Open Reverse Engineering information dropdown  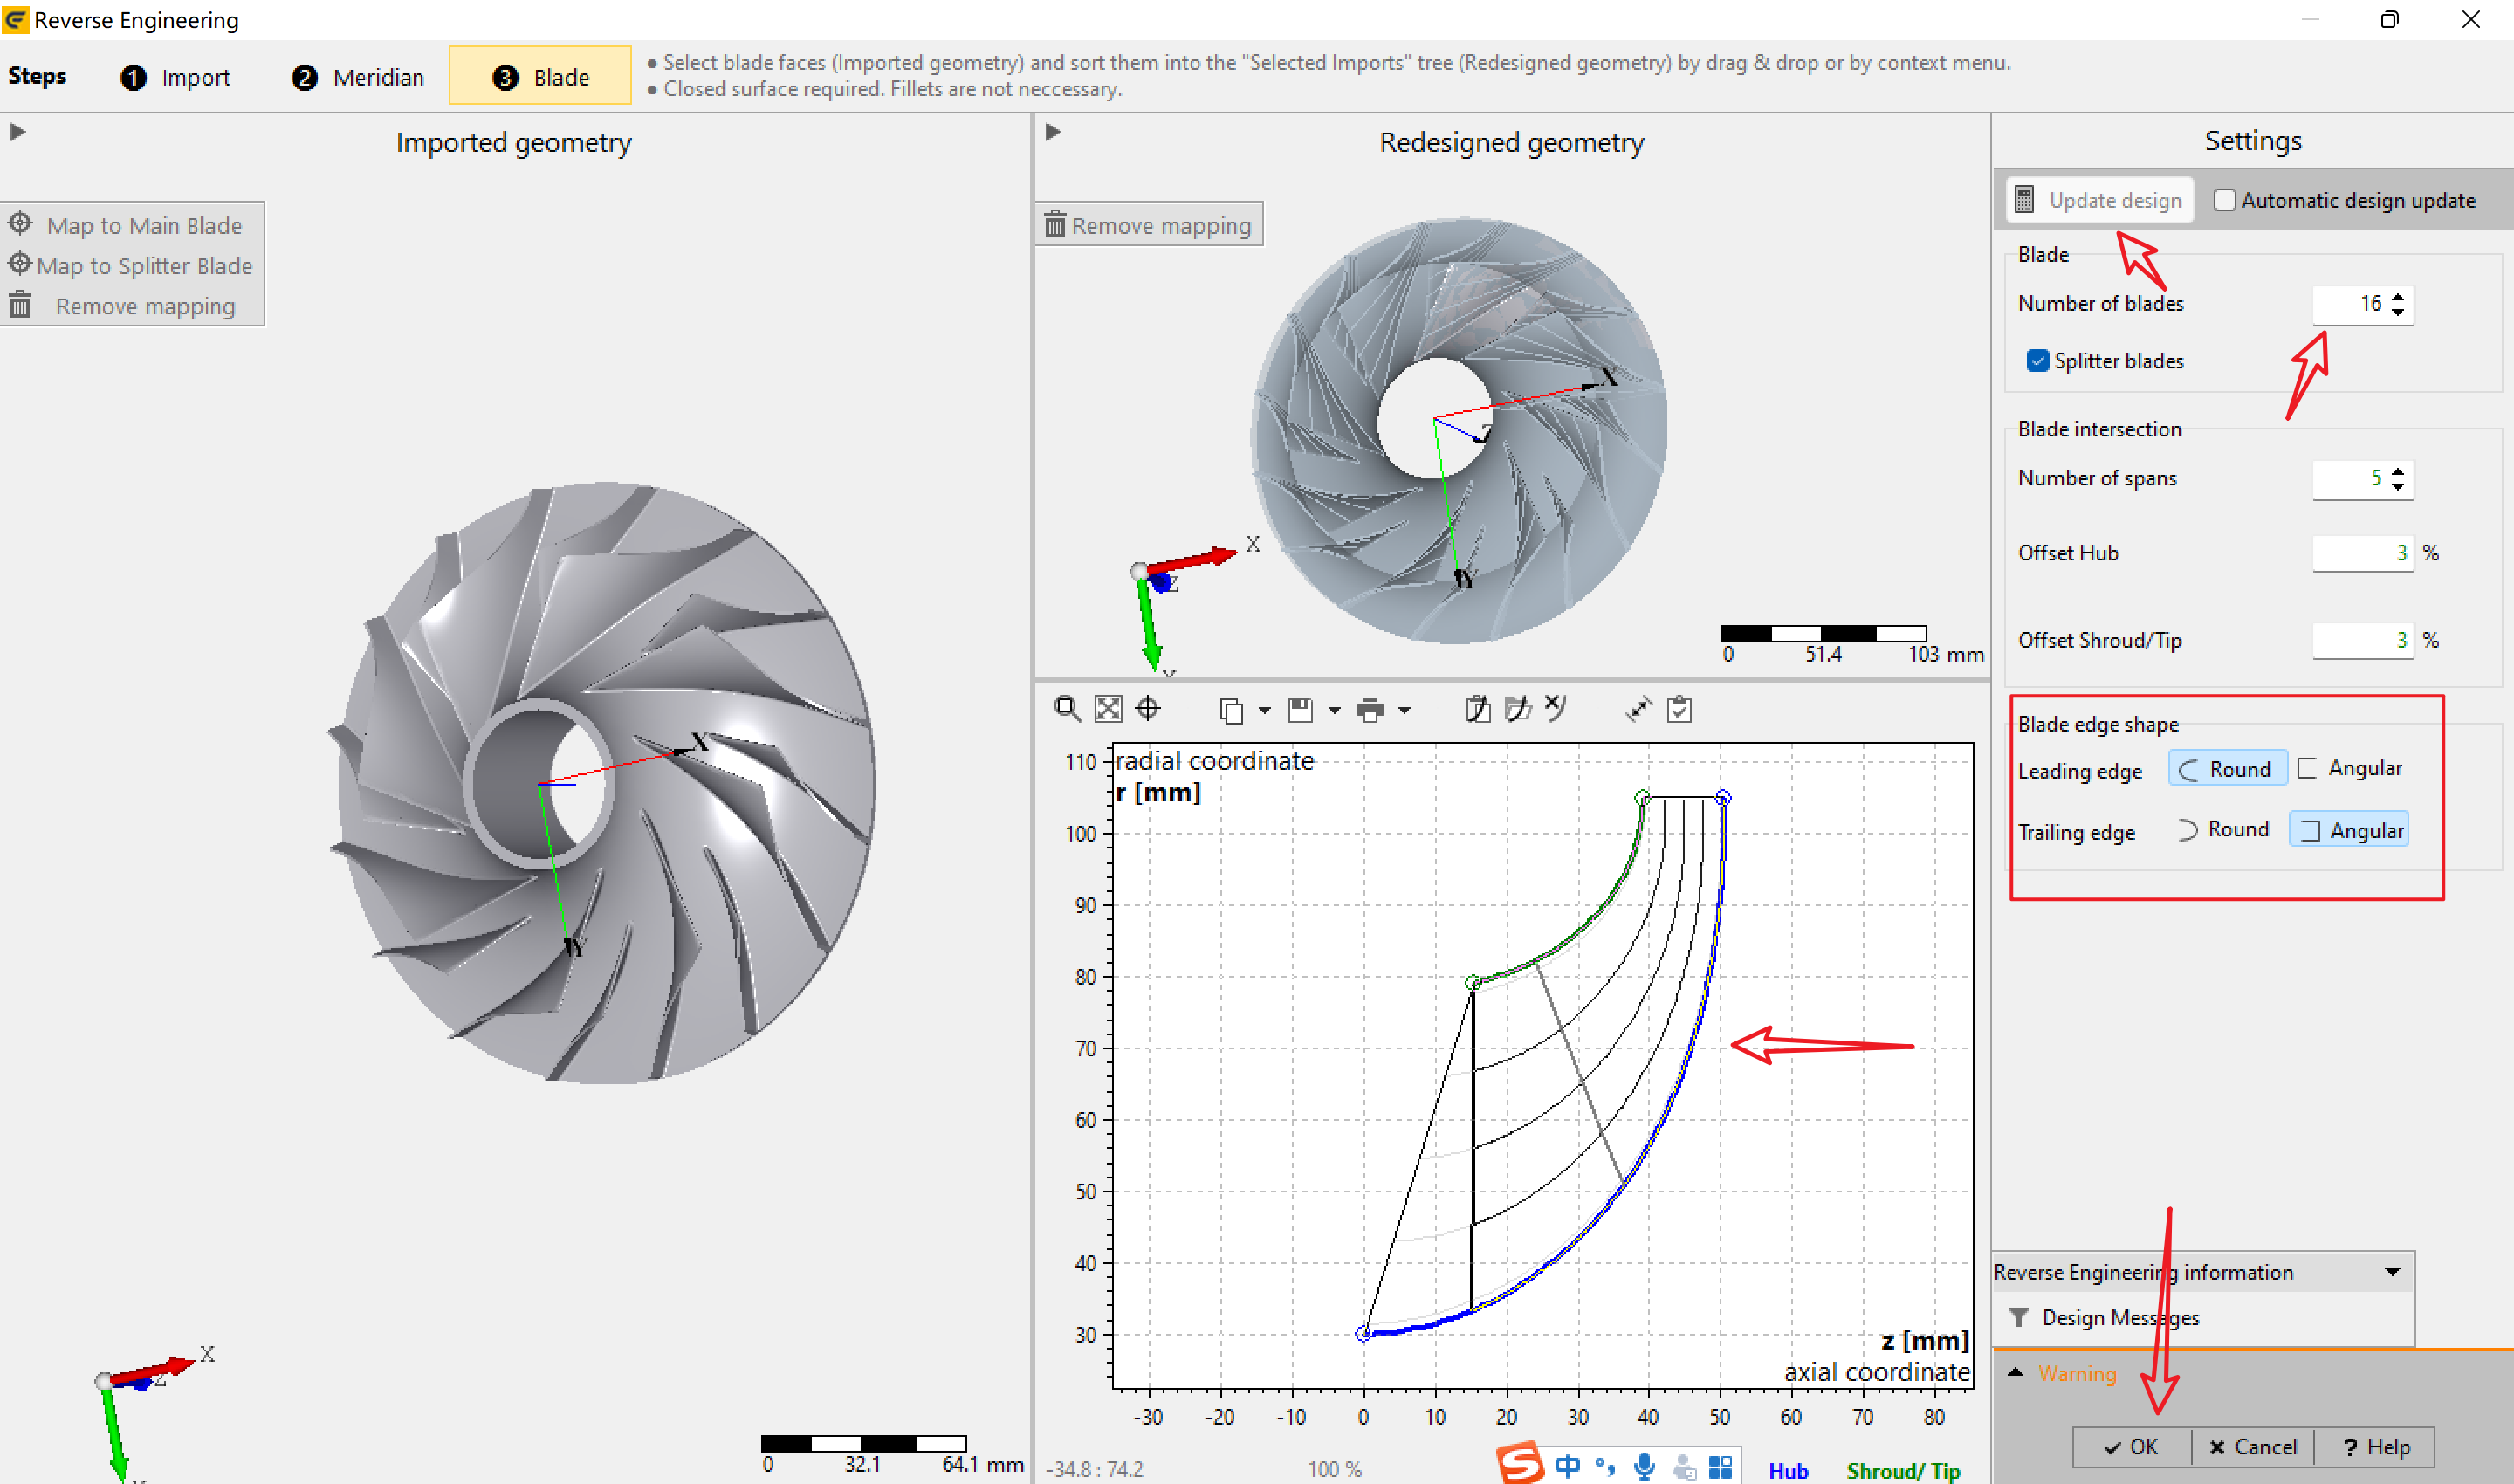coord(2392,1272)
